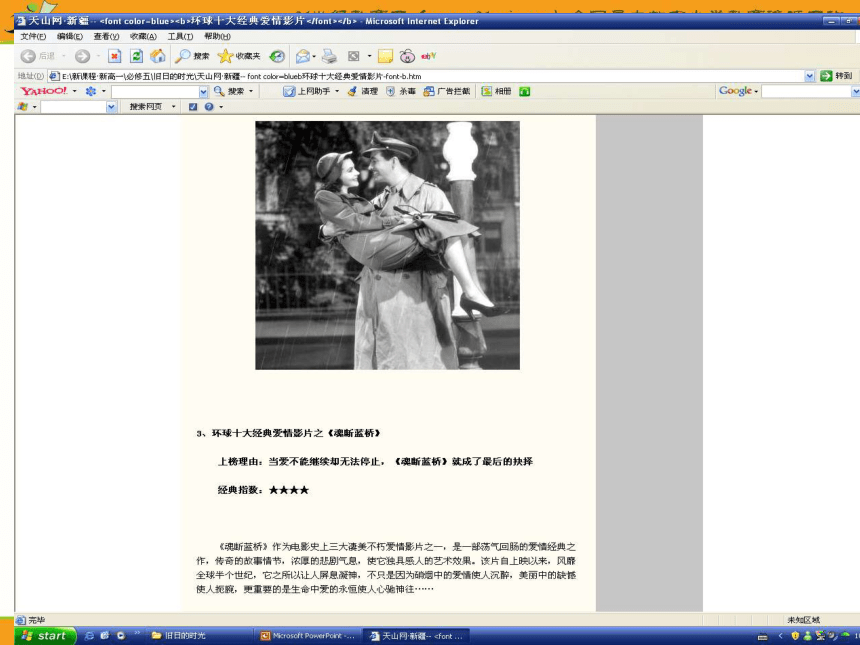Click the MSN butterfly toolbar icon
Screen dimensions: 860x645
22,106
